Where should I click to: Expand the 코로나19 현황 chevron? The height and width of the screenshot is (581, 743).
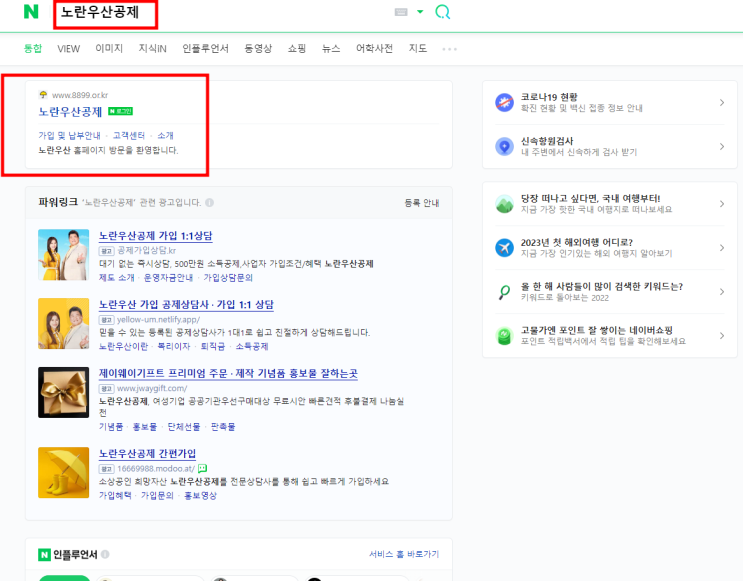722,102
